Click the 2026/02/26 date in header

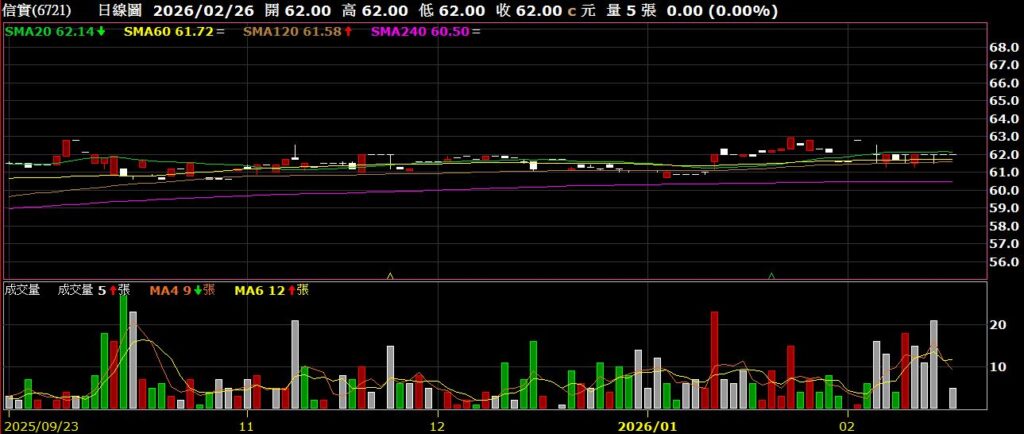tap(202, 11)
